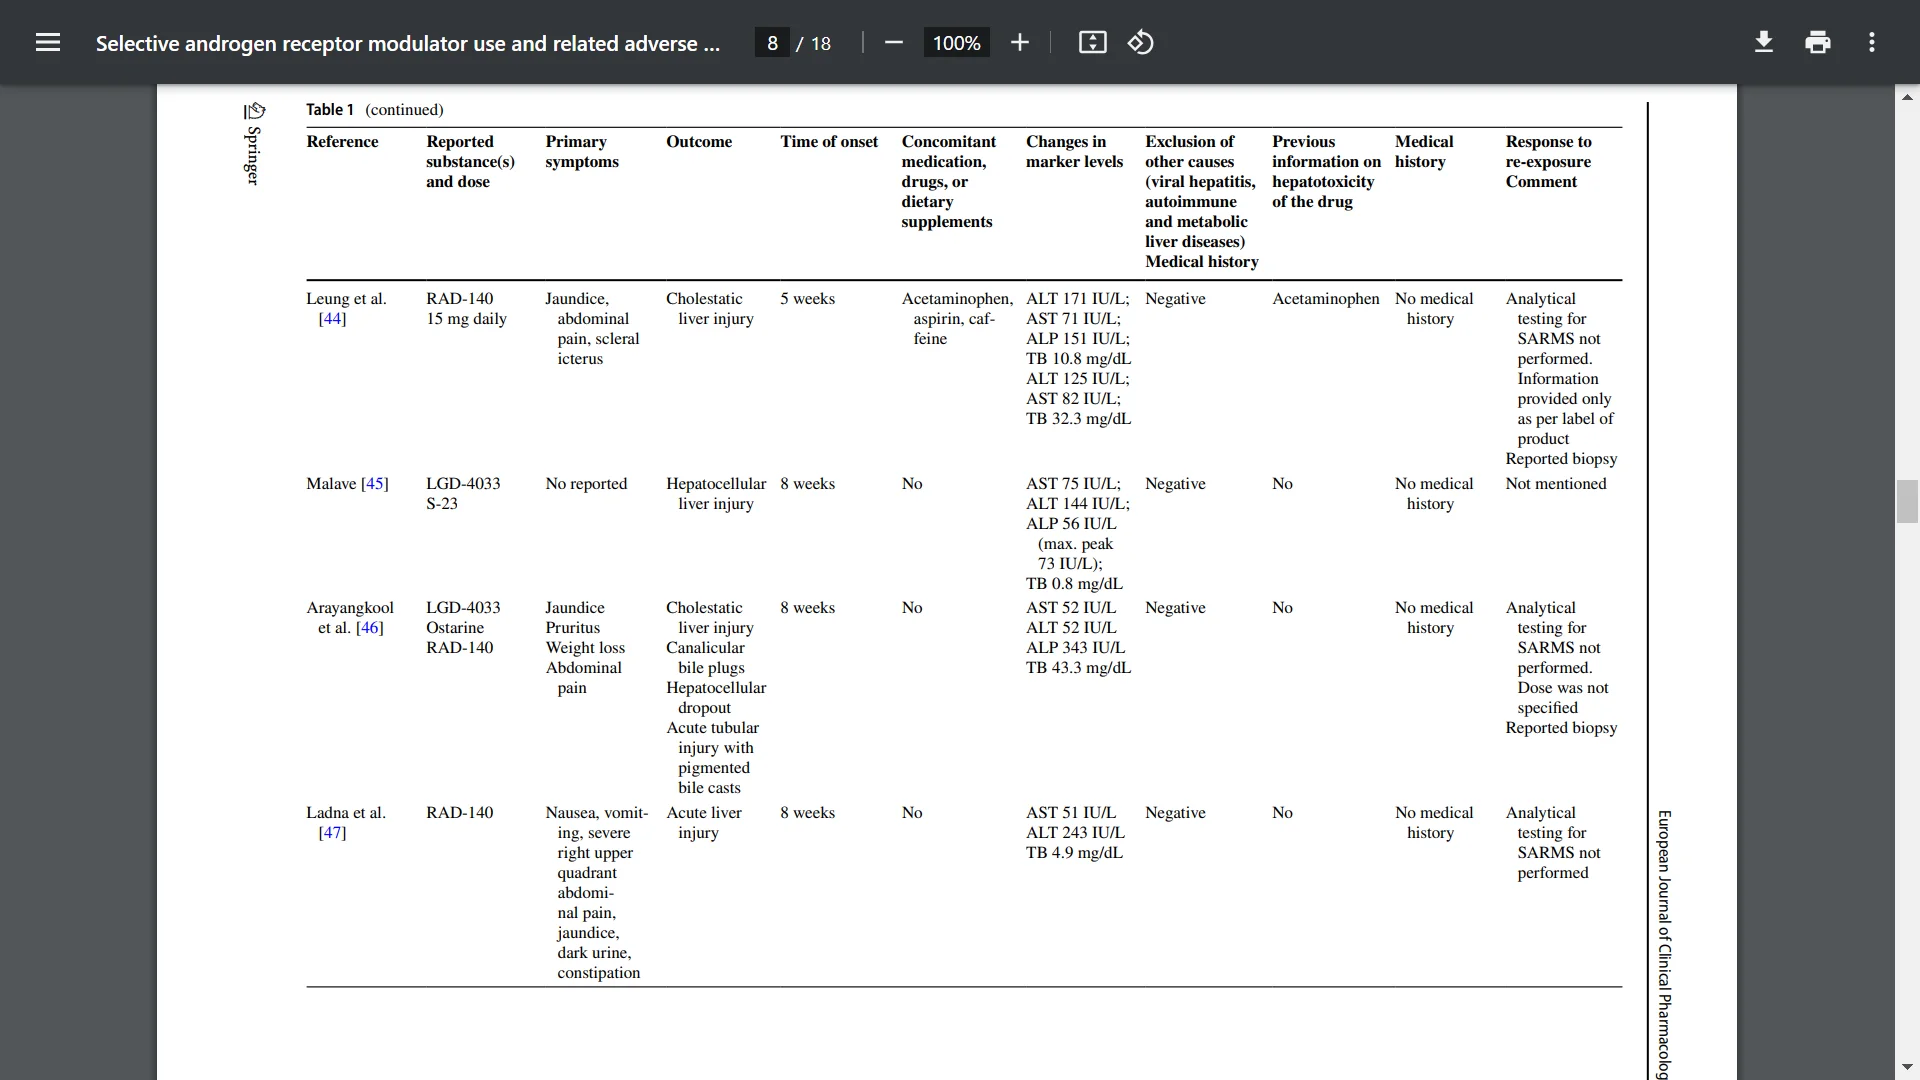Viewport: 1920px width, 1080px height.
Task: Click 'Arayangkool et al.' reference text
Action: pyautogui.click(x=350, y=618)
